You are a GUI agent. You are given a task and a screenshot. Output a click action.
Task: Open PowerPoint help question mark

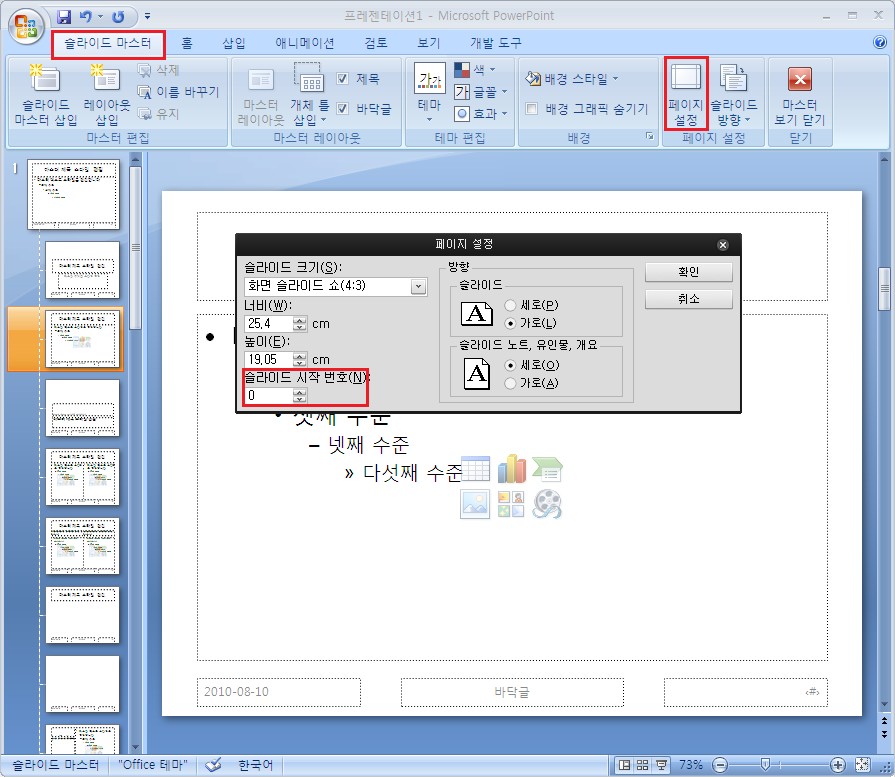(x=880, y=42)
